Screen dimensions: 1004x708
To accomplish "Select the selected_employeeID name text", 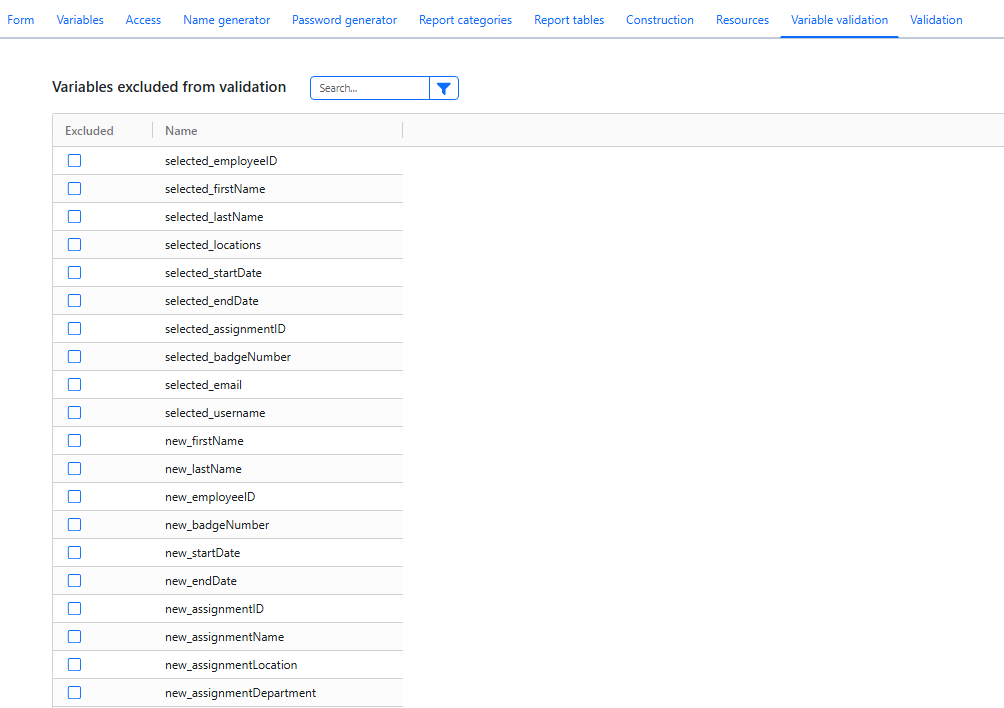I will pyautogui.click(x=221, y=161).
